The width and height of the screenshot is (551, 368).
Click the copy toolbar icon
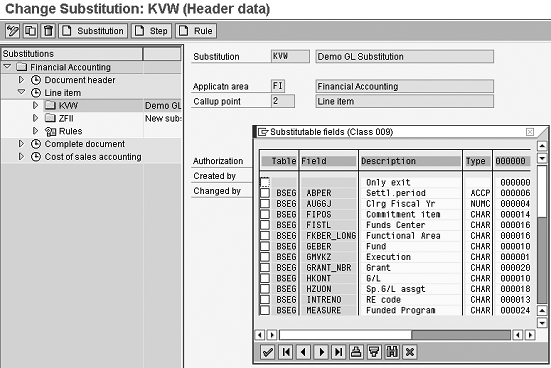coord(31,31)
